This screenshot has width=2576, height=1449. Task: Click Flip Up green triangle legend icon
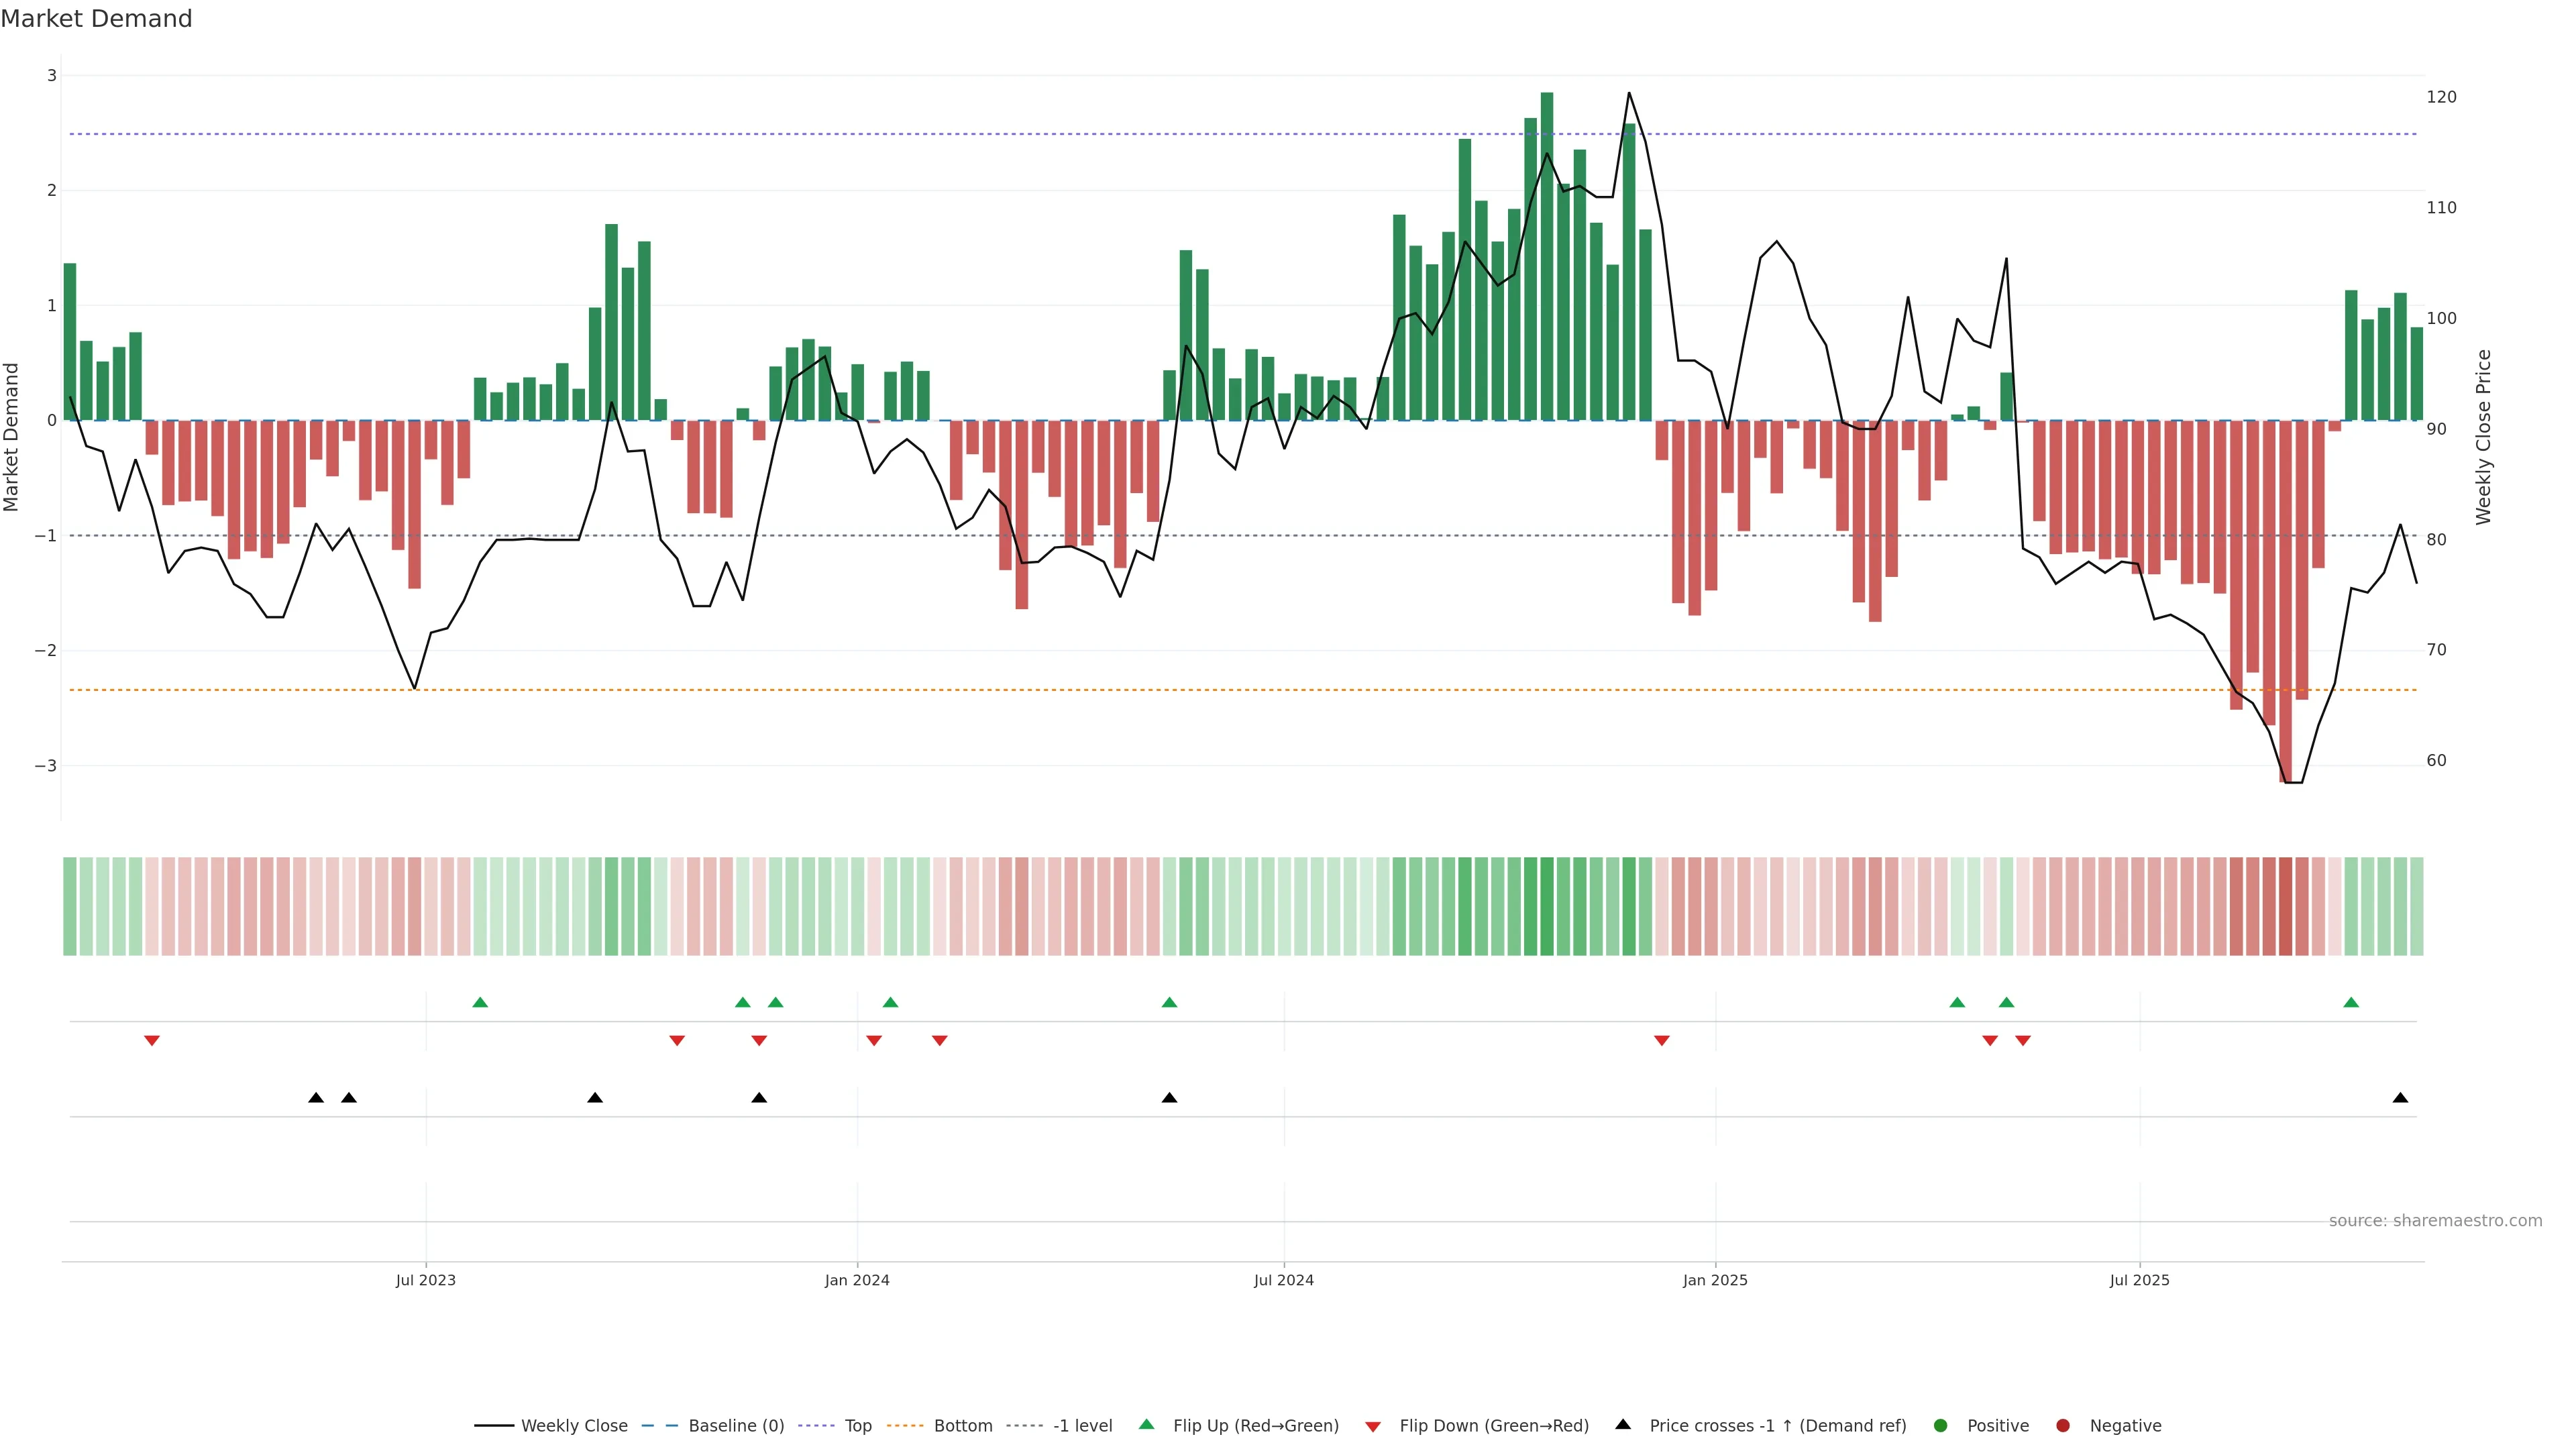pyautogui.click(x=1147, y=1425)
